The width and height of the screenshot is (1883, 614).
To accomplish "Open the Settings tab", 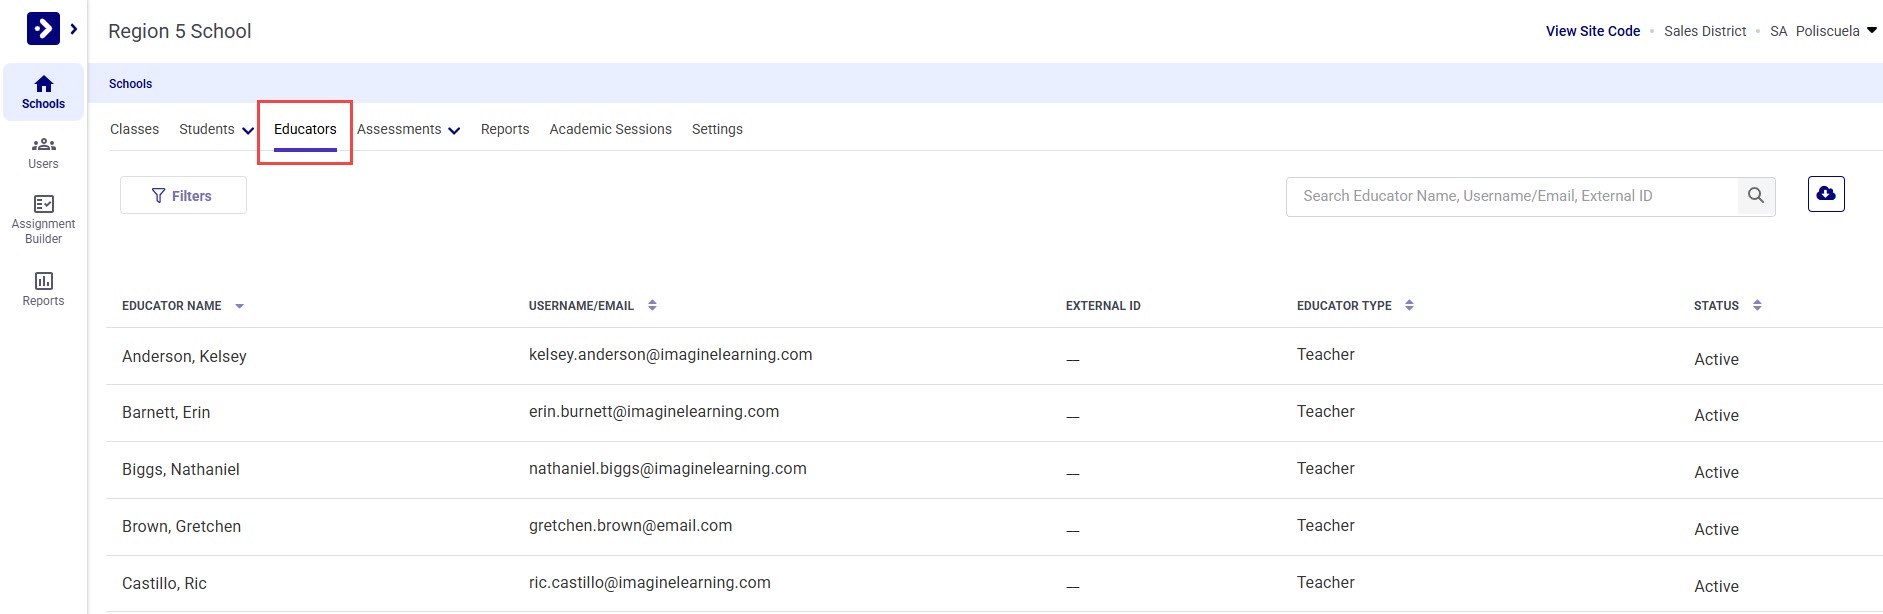I will tap(717, 130).
